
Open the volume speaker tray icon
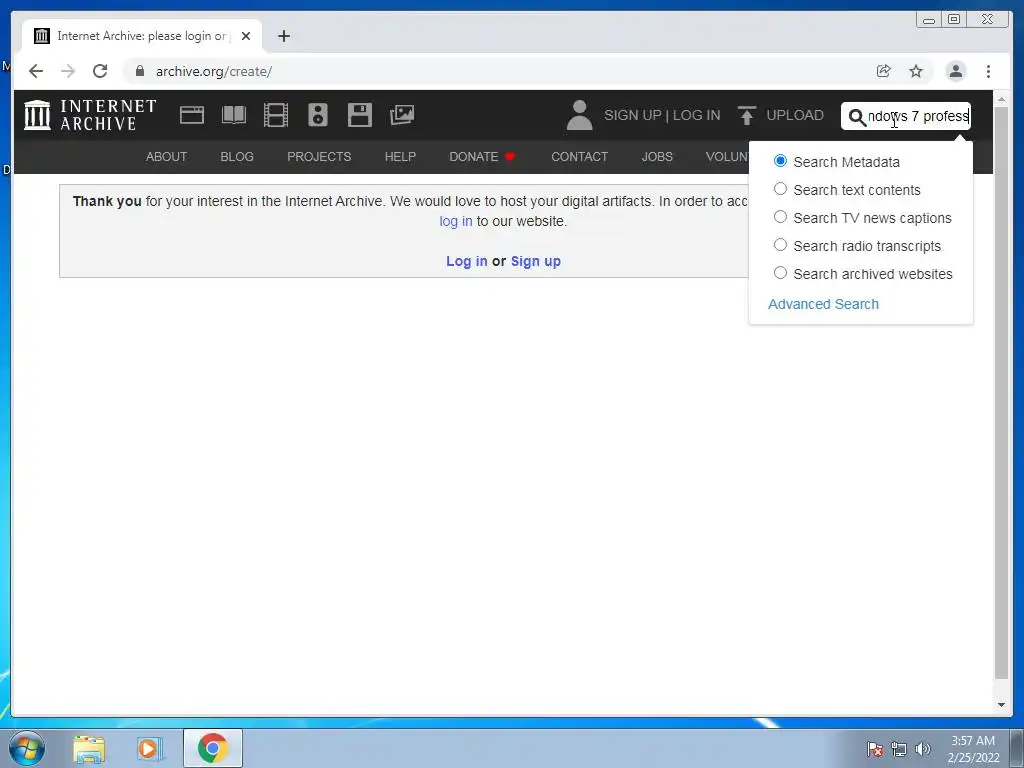(922, 749)
